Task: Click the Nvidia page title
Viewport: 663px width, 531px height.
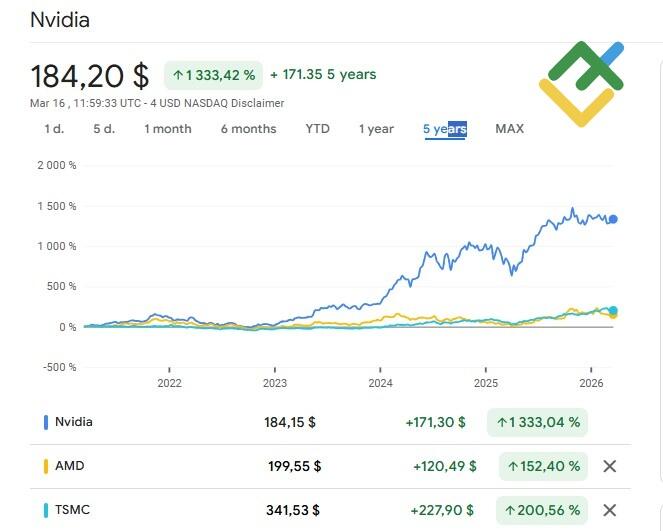Action: point(60,20)
